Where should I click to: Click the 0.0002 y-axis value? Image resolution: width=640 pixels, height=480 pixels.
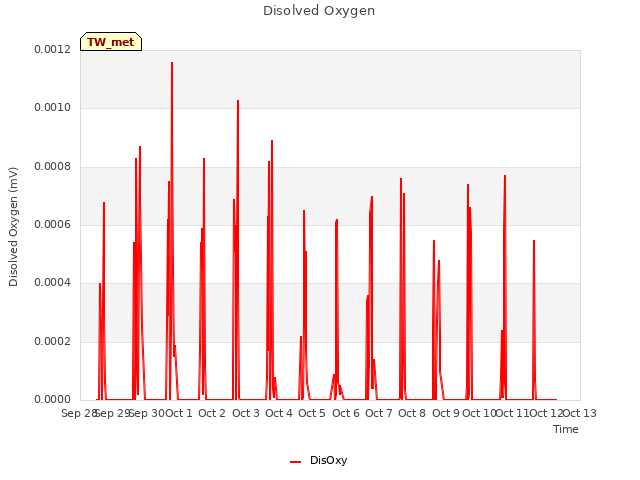[x=53, y=342]
